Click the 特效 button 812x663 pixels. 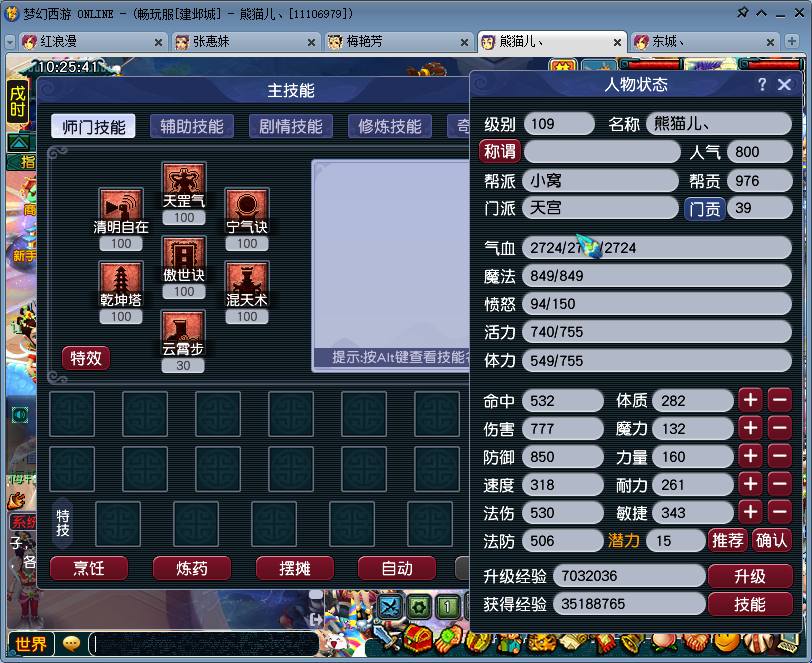pos(86,358)
